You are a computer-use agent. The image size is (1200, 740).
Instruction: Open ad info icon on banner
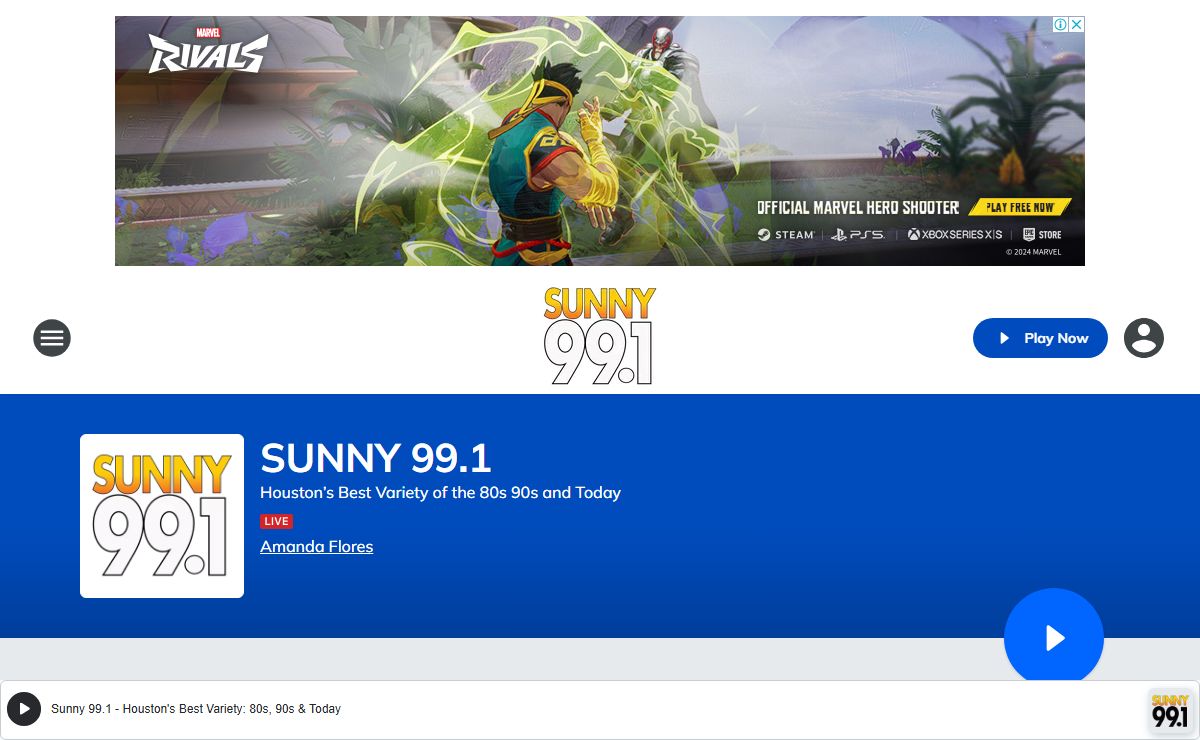[1061, 24]
